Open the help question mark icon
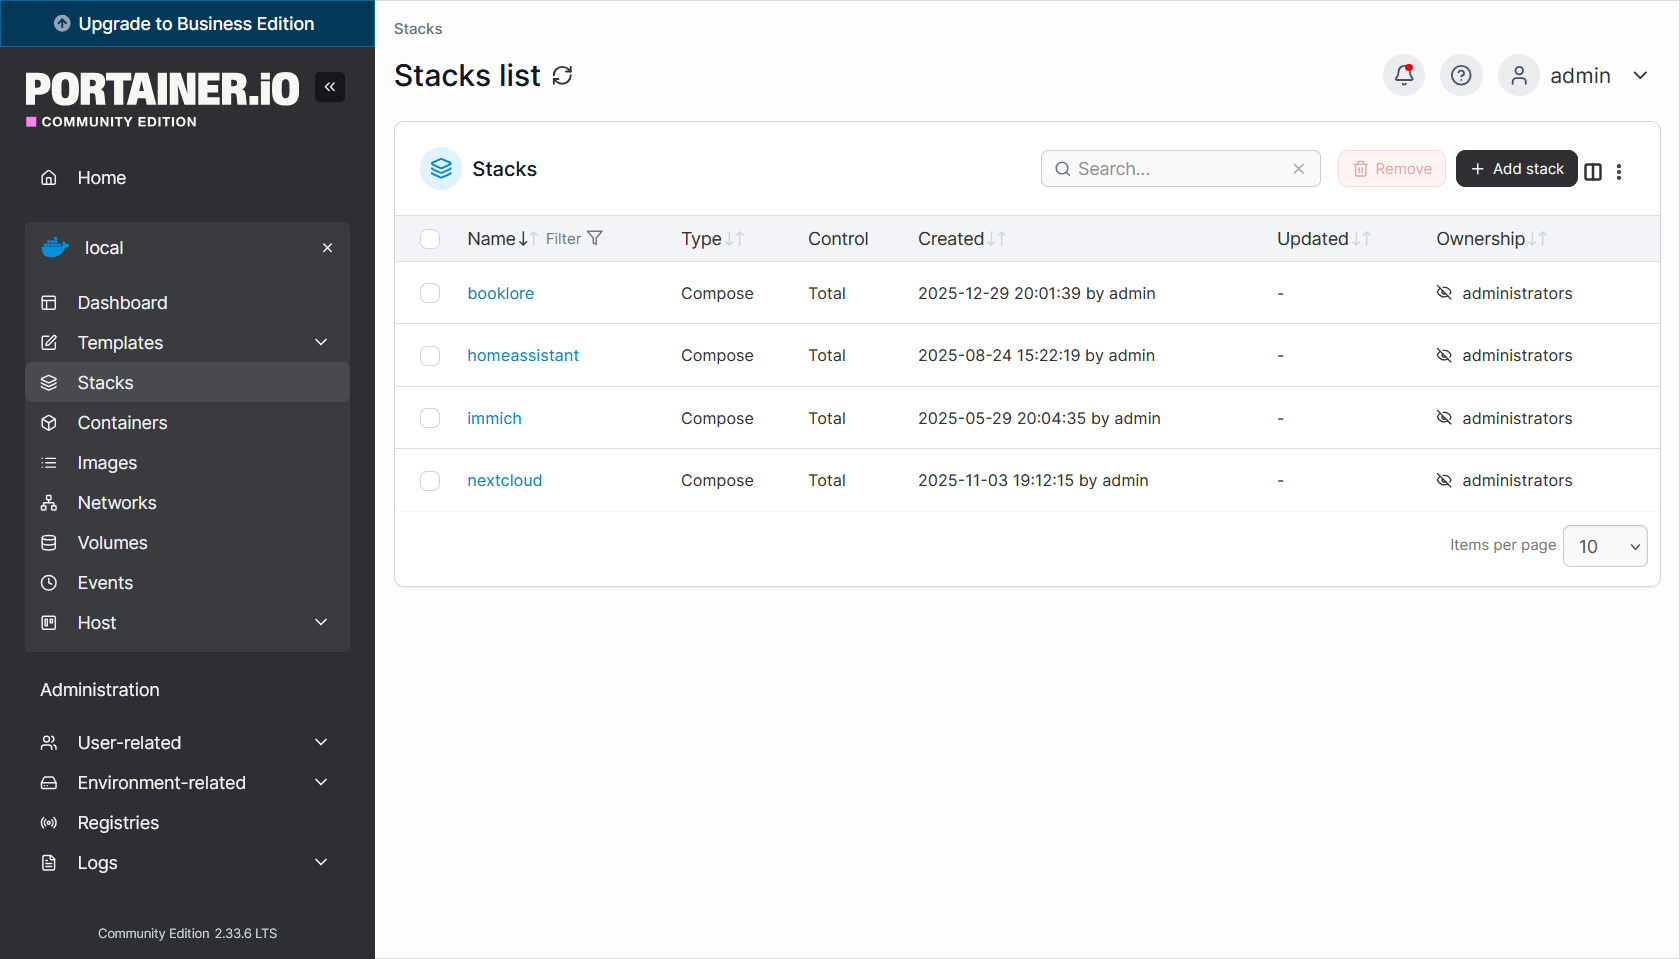Image resolution: width=1680 pixels, height=959 pixels. click(x=1461, y=75)
